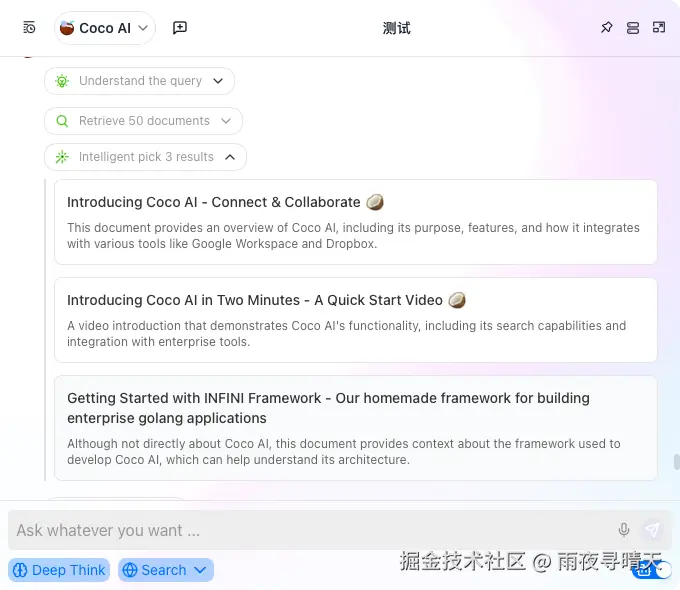Open Introducing Coco AI in Two Minutes result
Image resolution: width=680 pixels, height=590 pixels.
pyautogui.click(x=356, y=320)
